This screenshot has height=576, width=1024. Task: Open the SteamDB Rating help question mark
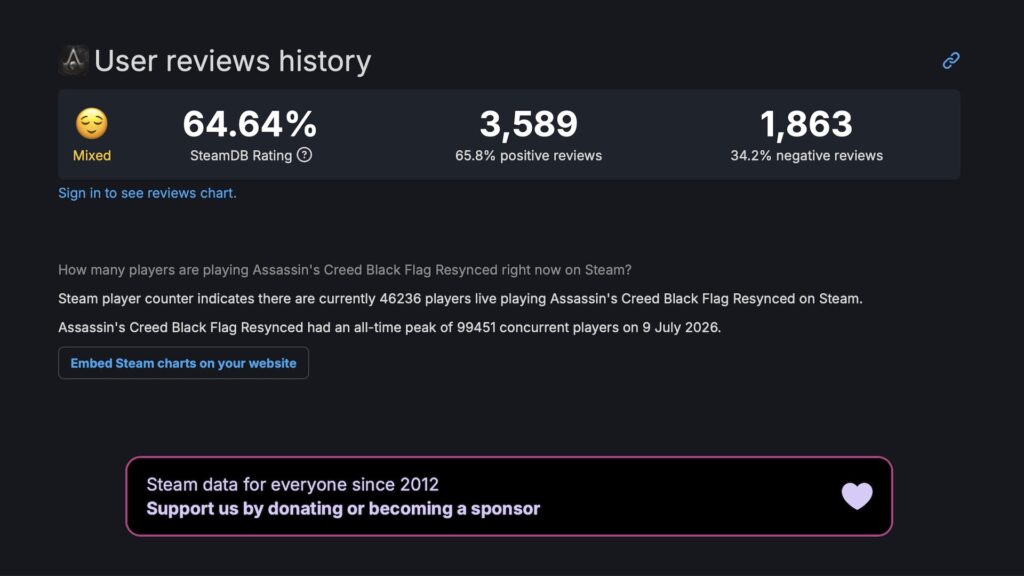click(x=304, y=155)
